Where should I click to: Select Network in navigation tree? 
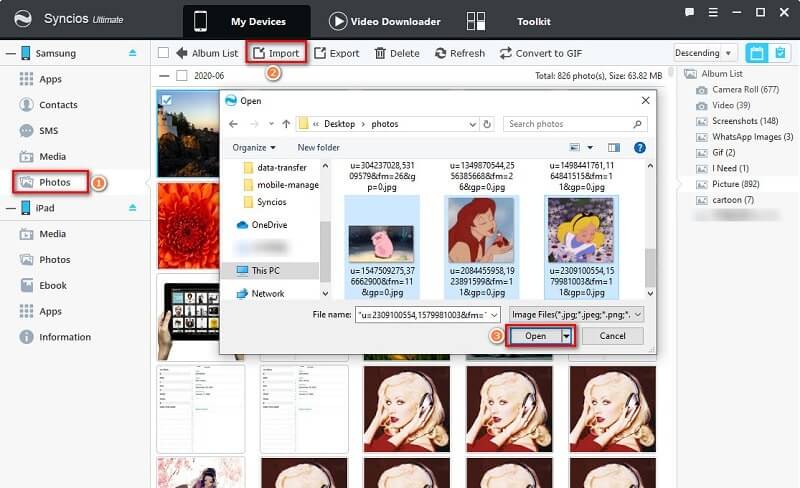point(261,294)
